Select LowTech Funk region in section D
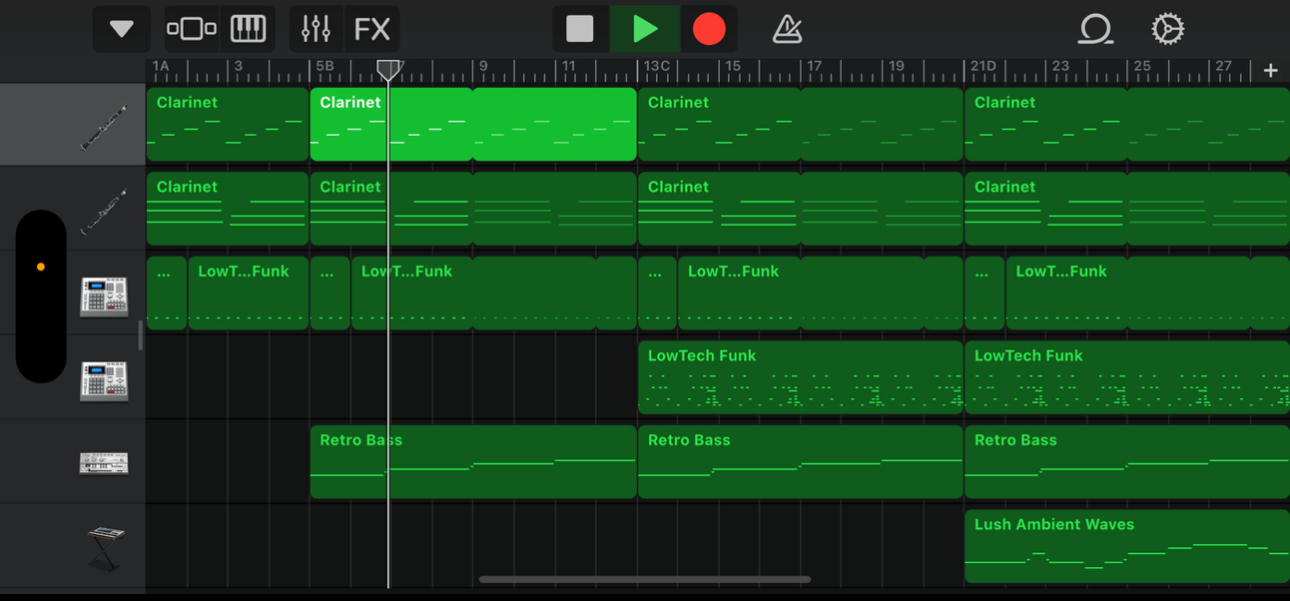Screen dimensions: 1290x601 1127,377
